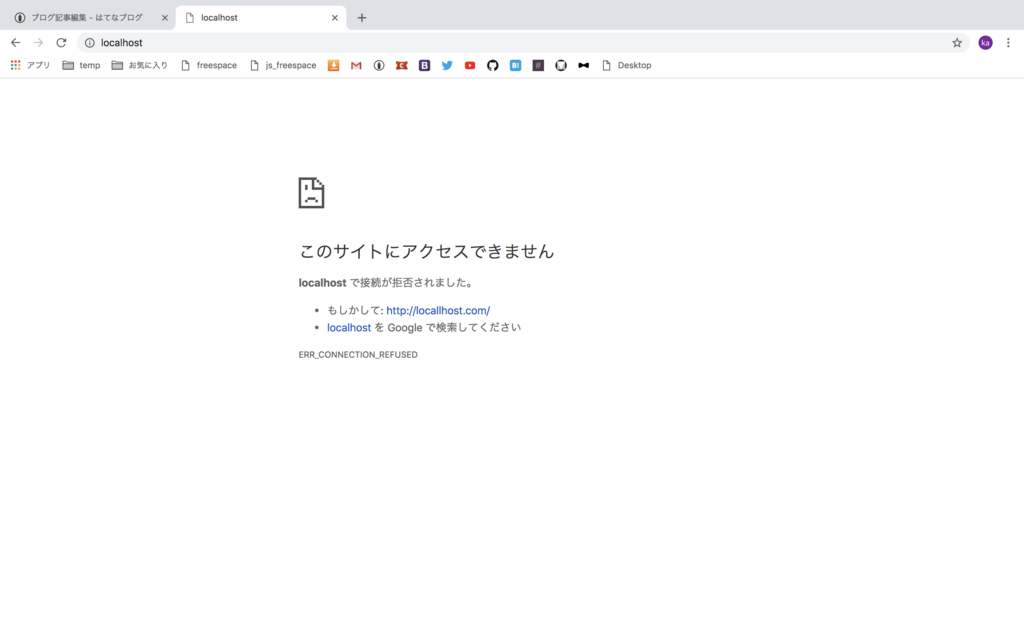Image resolution: width=1024 pixels, height=640 pixels.
Task: Open the お気に入り bookmark folder
Action: point(140,65)
